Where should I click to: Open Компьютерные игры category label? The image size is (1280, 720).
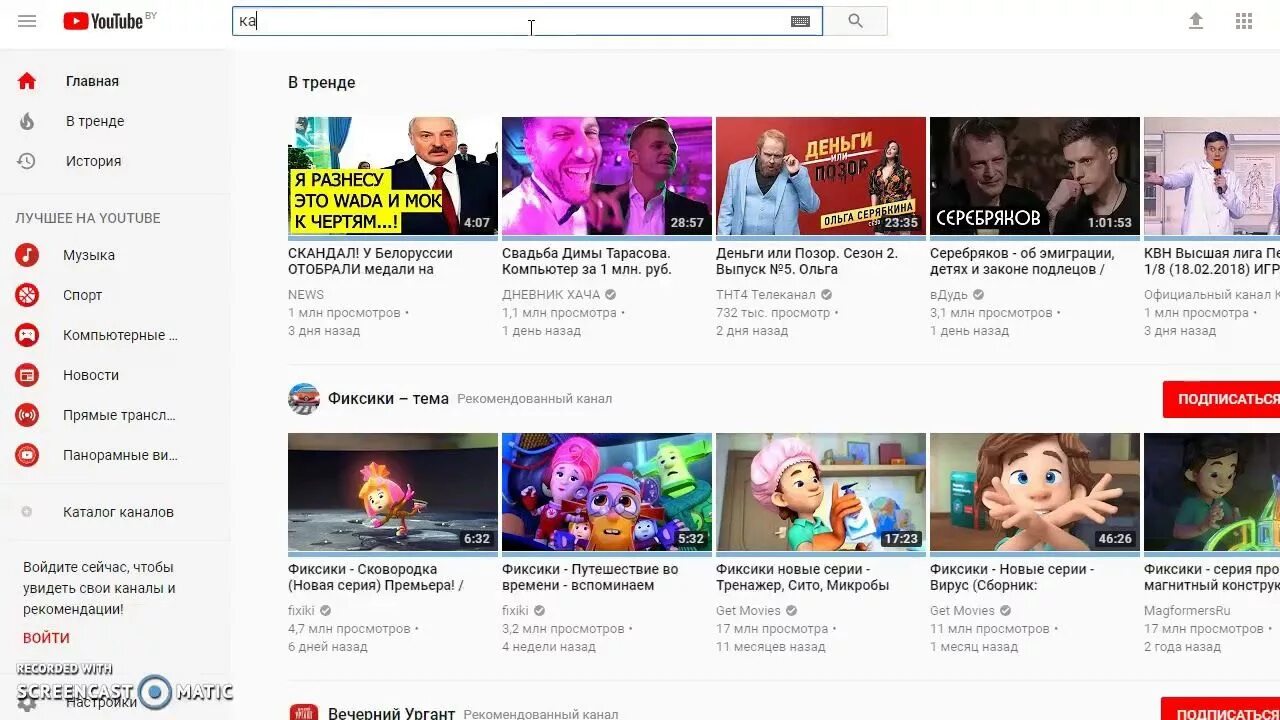coord(120,335)
